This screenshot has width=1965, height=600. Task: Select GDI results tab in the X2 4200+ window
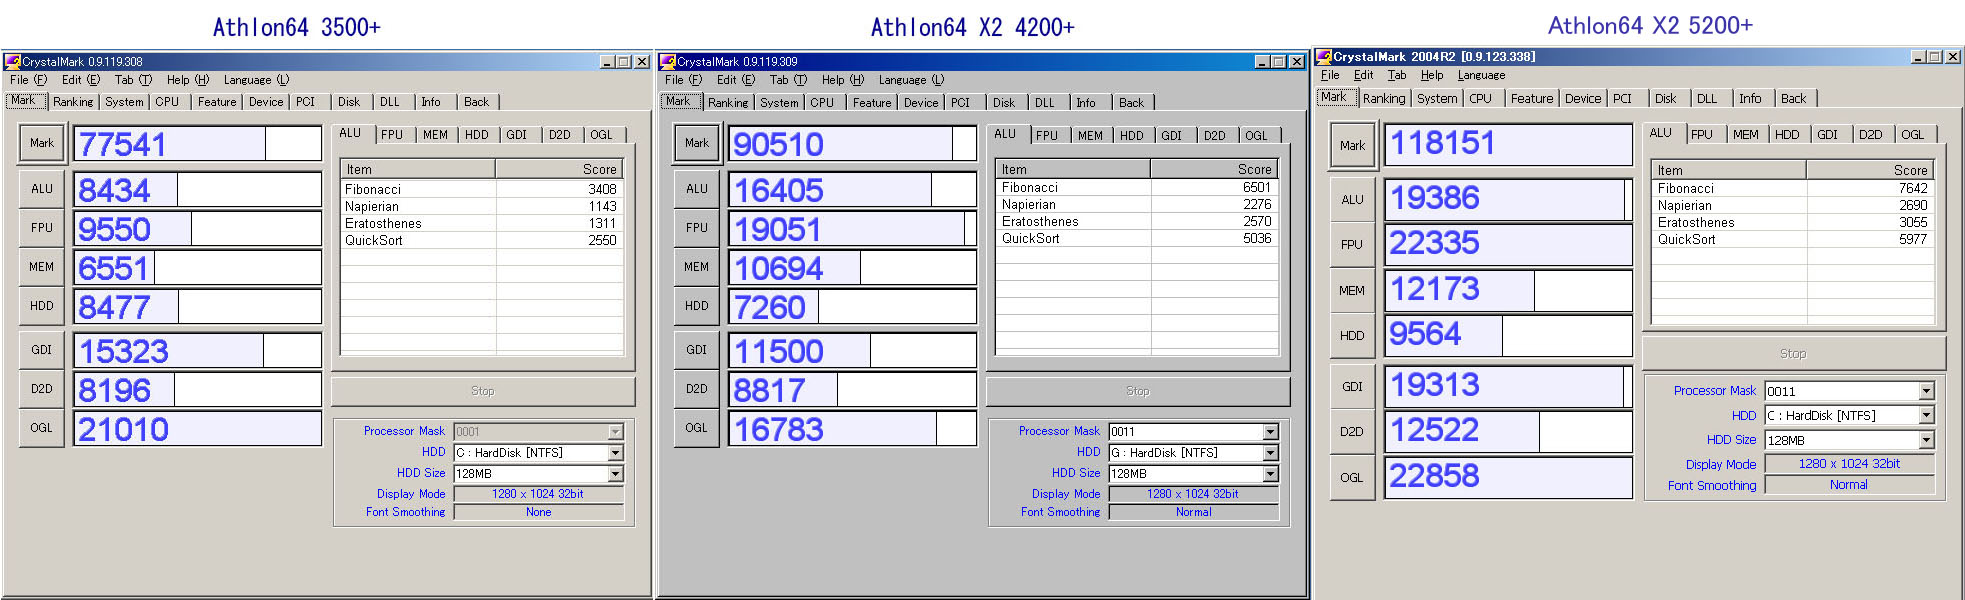point(1172,136)
